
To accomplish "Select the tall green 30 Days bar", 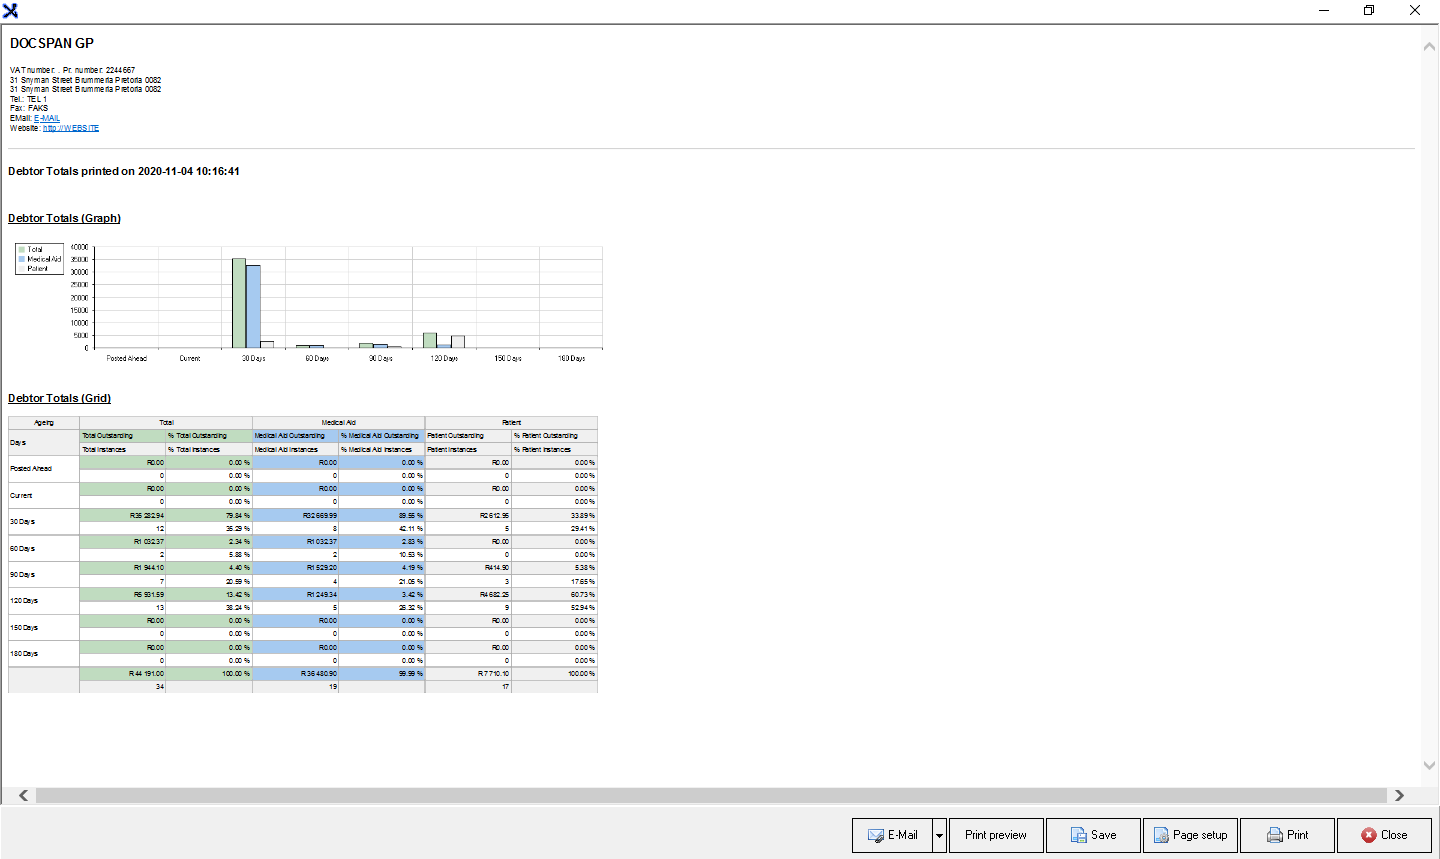I will (239, 303).
